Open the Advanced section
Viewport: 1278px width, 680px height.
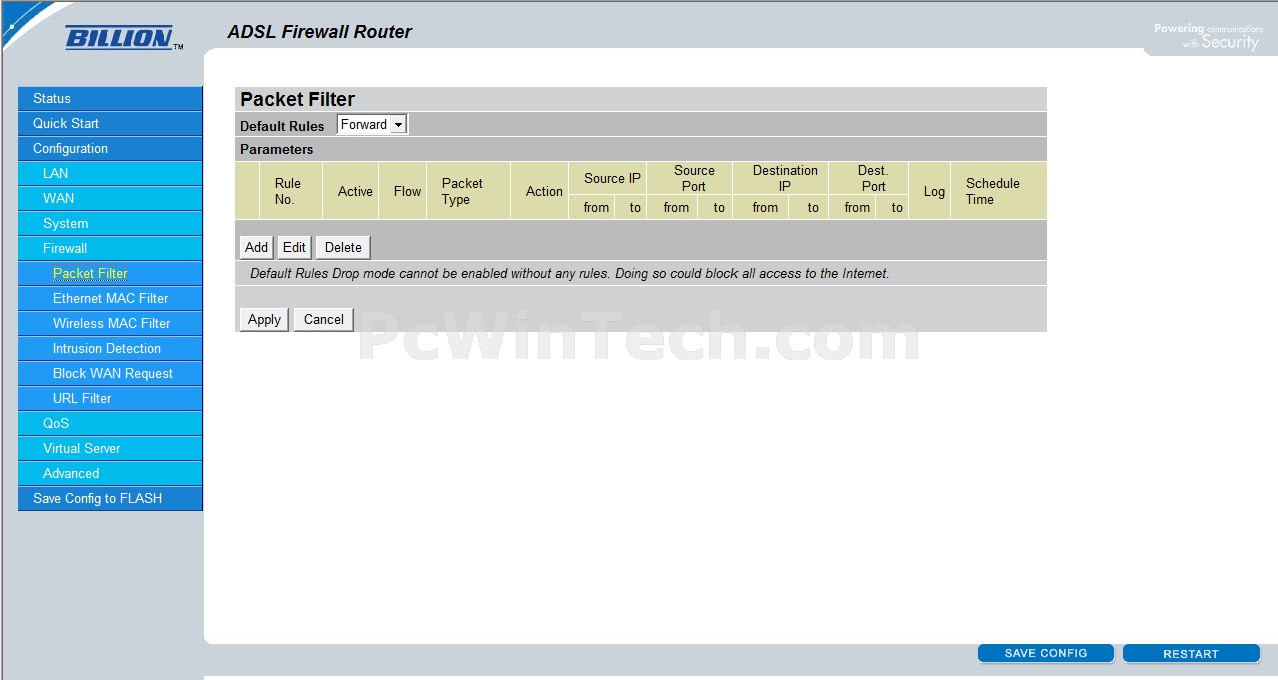110,473
